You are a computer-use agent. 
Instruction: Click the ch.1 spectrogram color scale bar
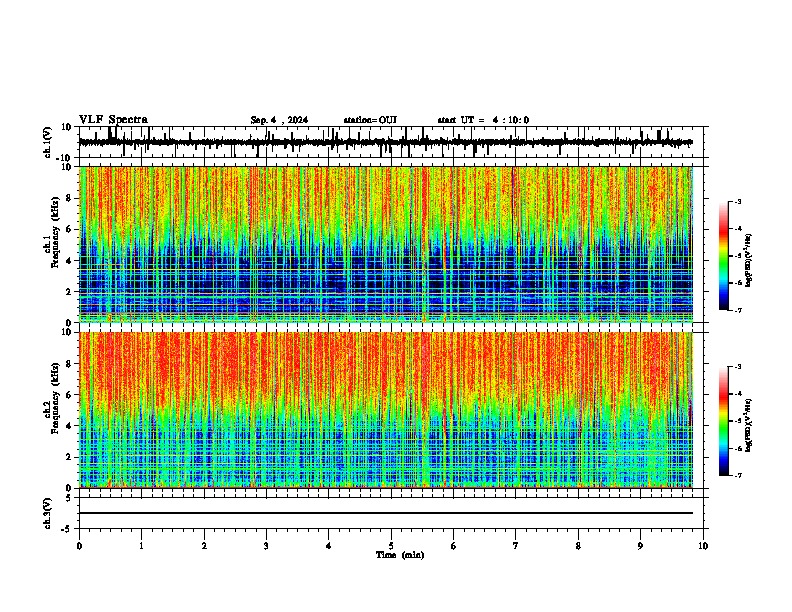[x=724, y=256]
